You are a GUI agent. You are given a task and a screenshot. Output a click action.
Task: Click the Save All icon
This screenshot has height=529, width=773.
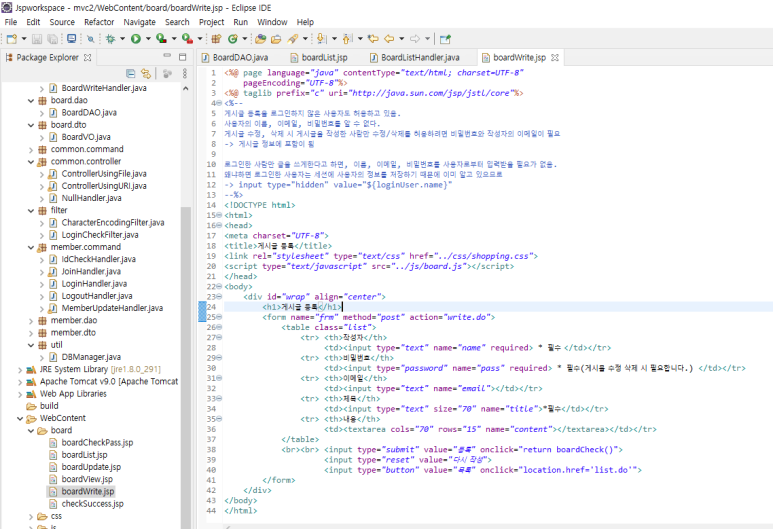point(52,38)
